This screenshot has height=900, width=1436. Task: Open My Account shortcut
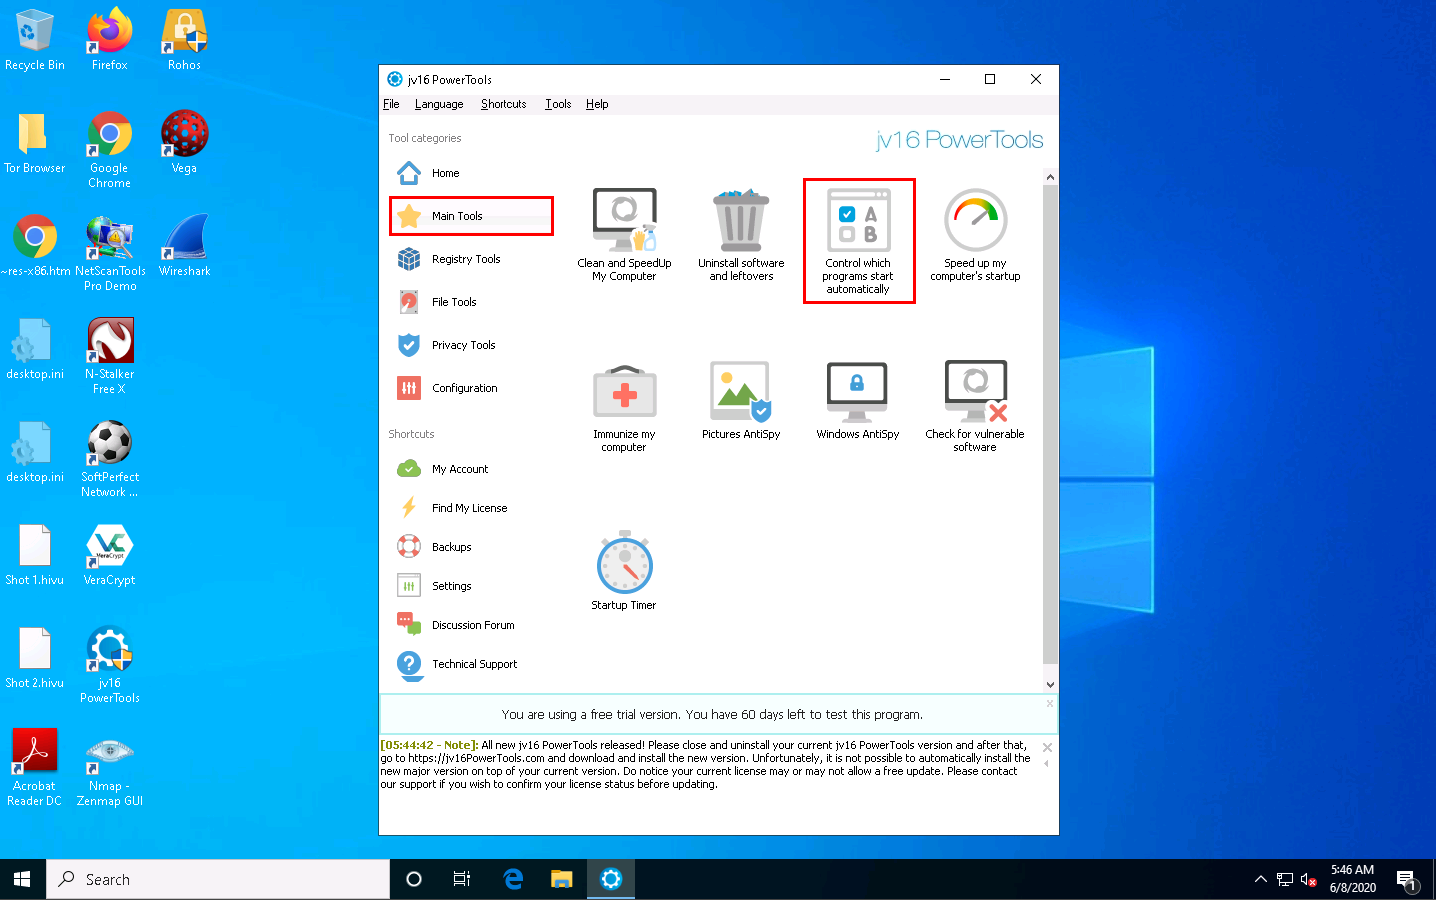[443, 469]
